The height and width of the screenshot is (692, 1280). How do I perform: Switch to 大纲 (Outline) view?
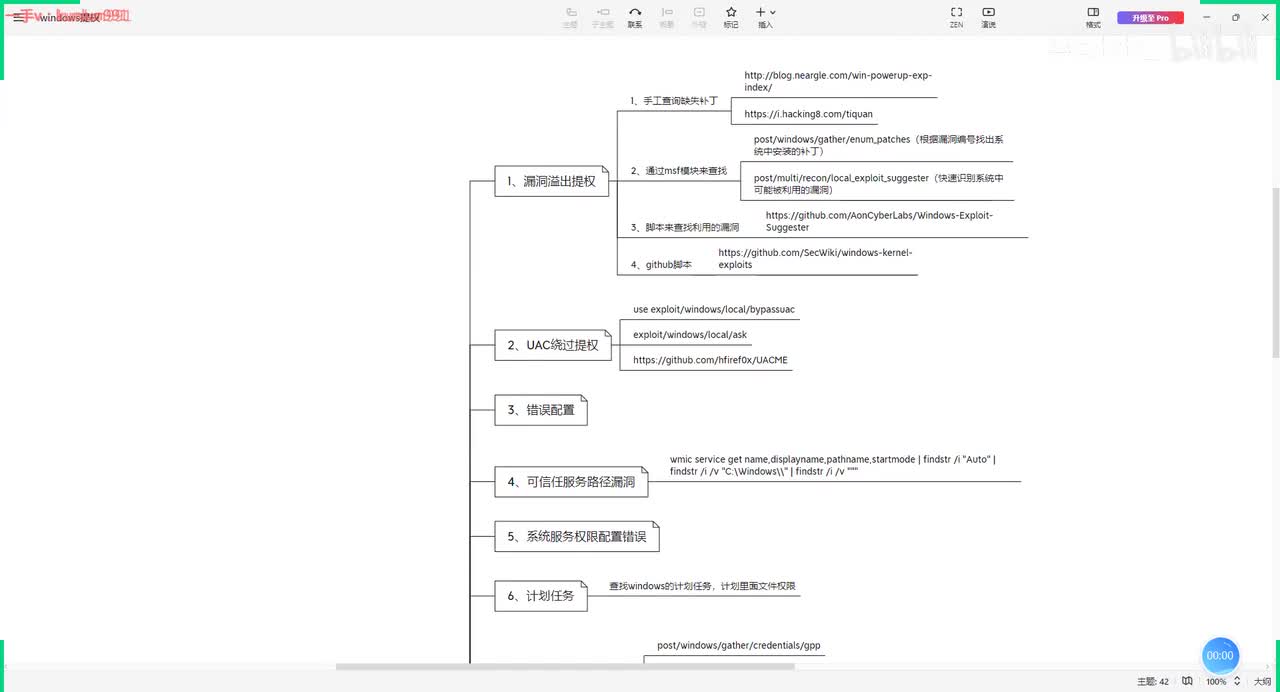[1262, 681]
